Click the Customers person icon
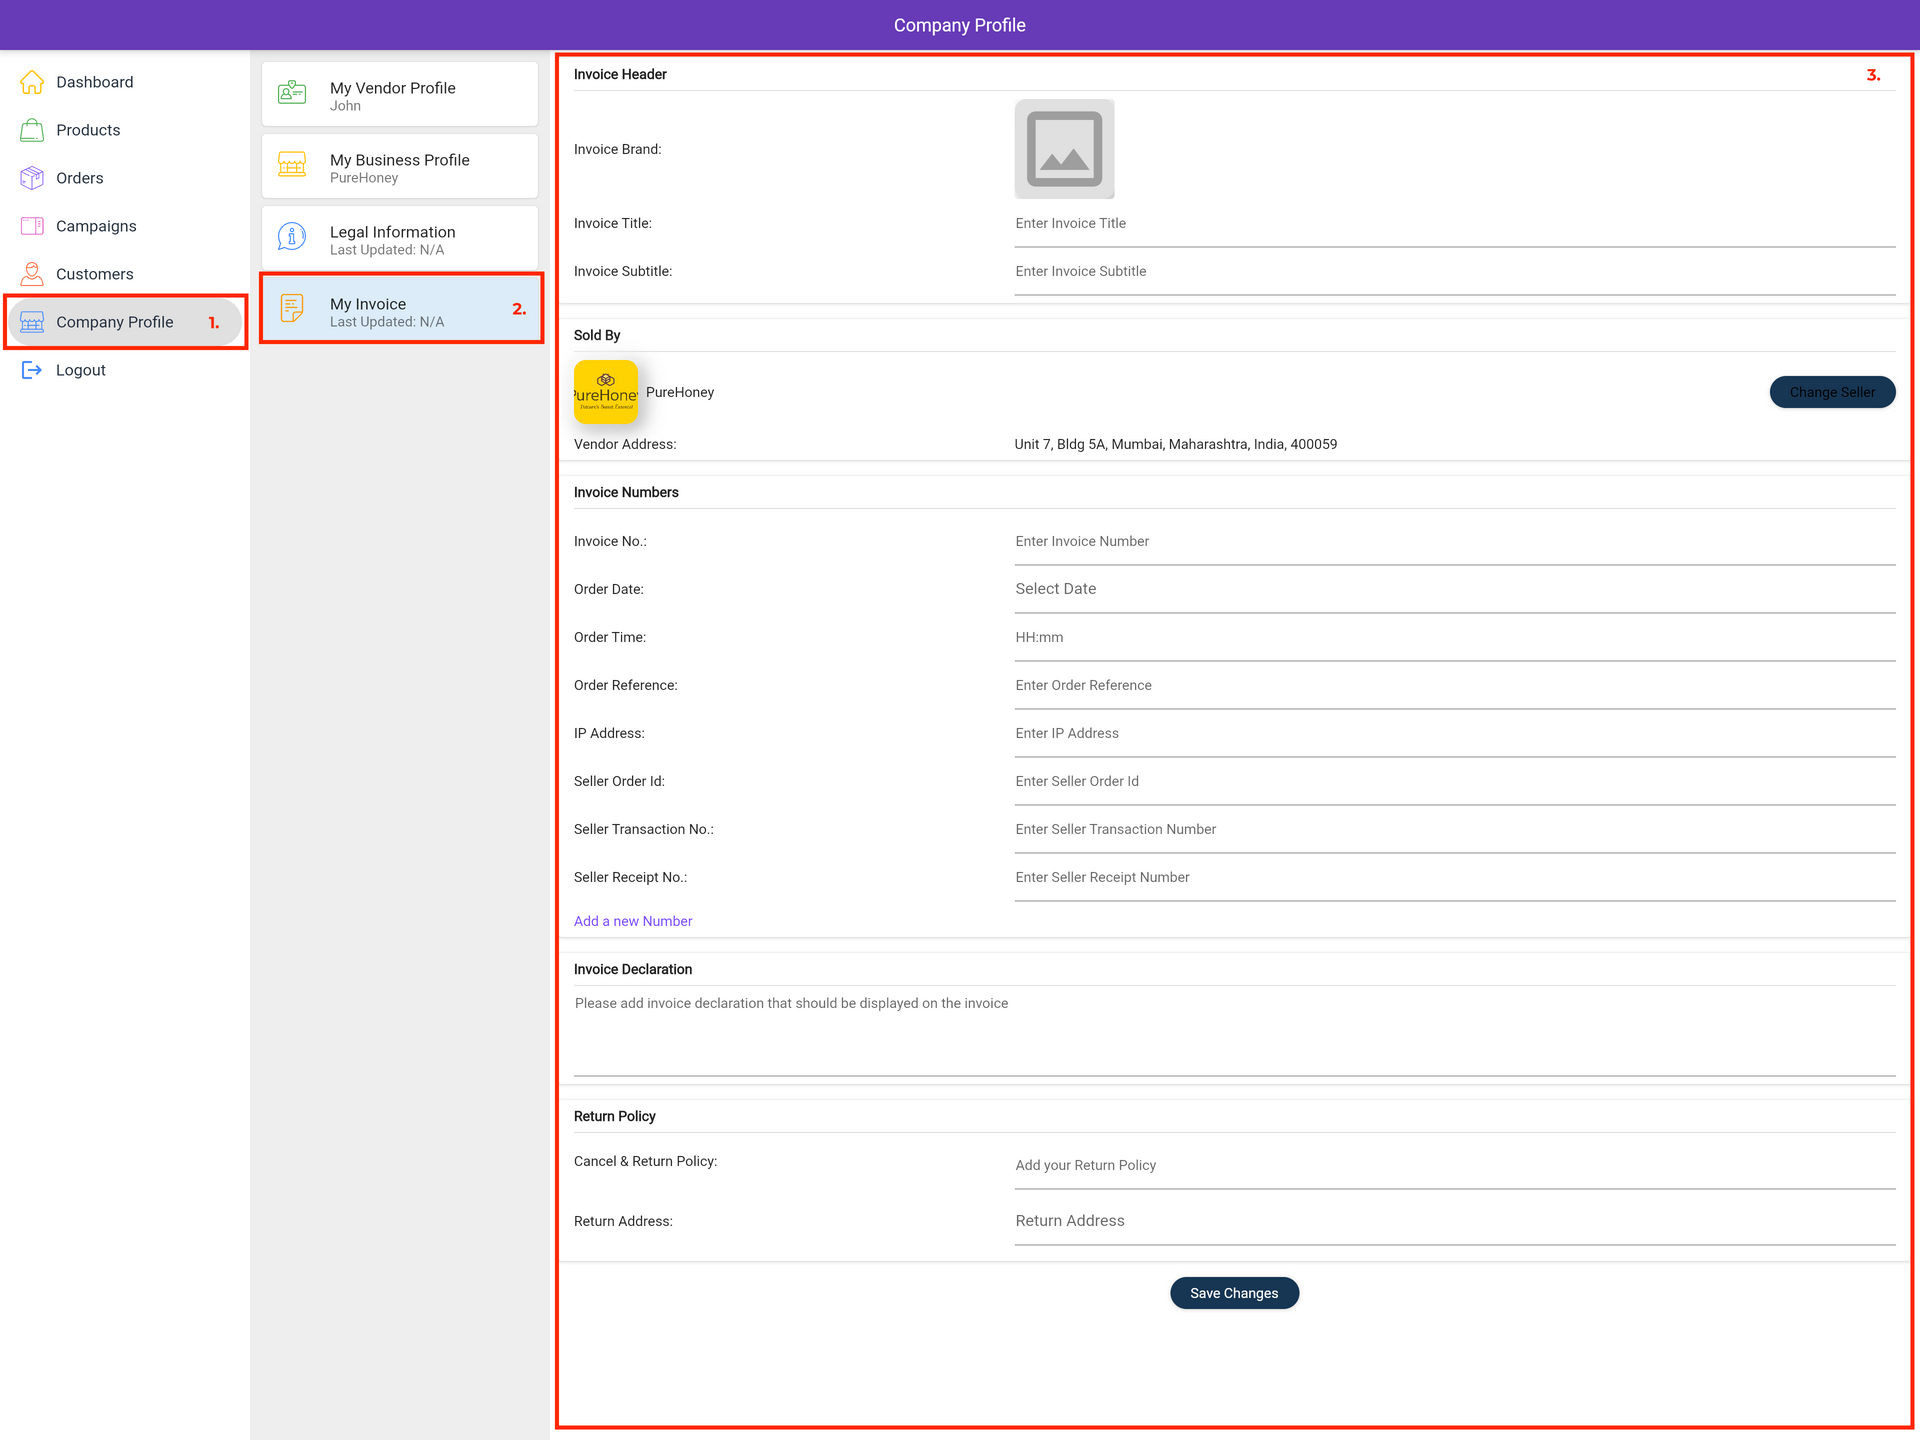 pyautogui.click(x=32, y=274)
